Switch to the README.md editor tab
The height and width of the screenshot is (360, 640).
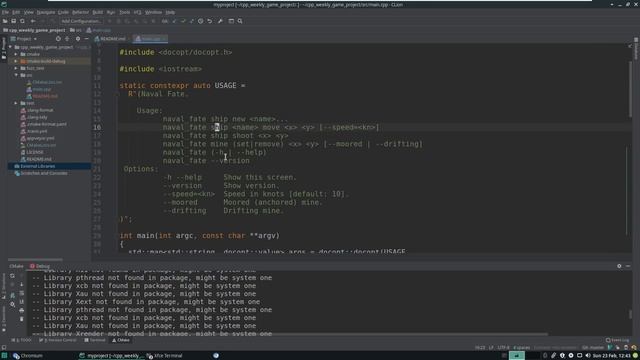coord(110,39)
